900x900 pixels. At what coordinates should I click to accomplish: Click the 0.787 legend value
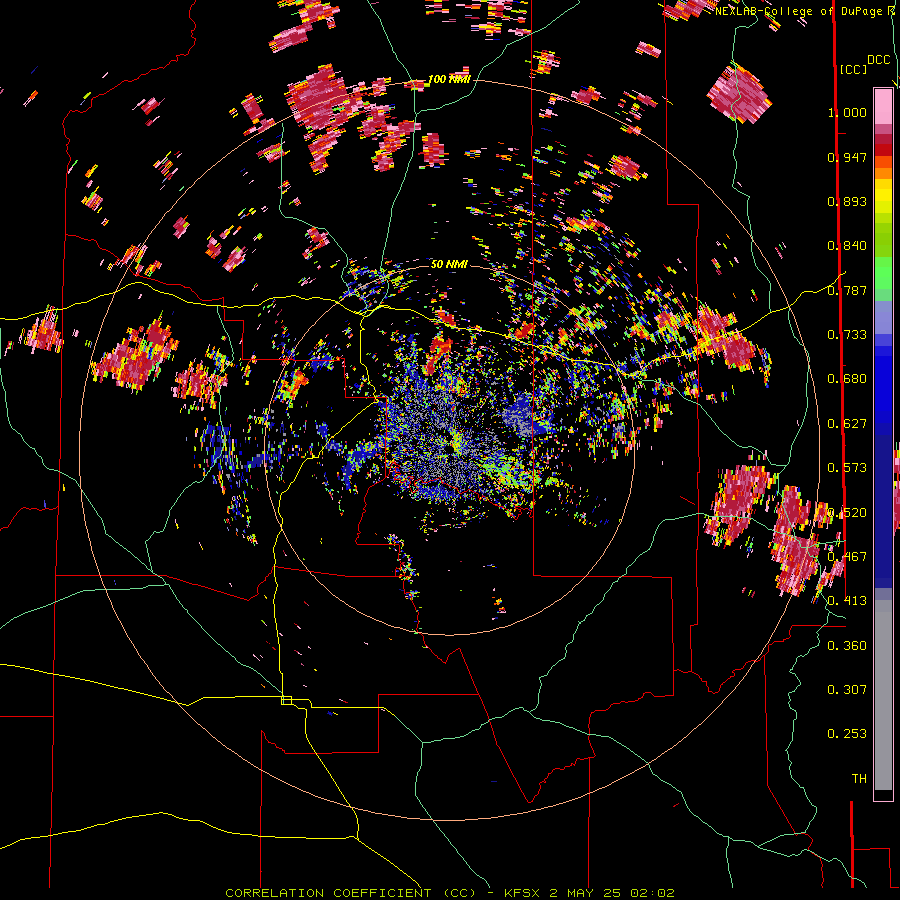pyautogui.click(x=847, y=290)
